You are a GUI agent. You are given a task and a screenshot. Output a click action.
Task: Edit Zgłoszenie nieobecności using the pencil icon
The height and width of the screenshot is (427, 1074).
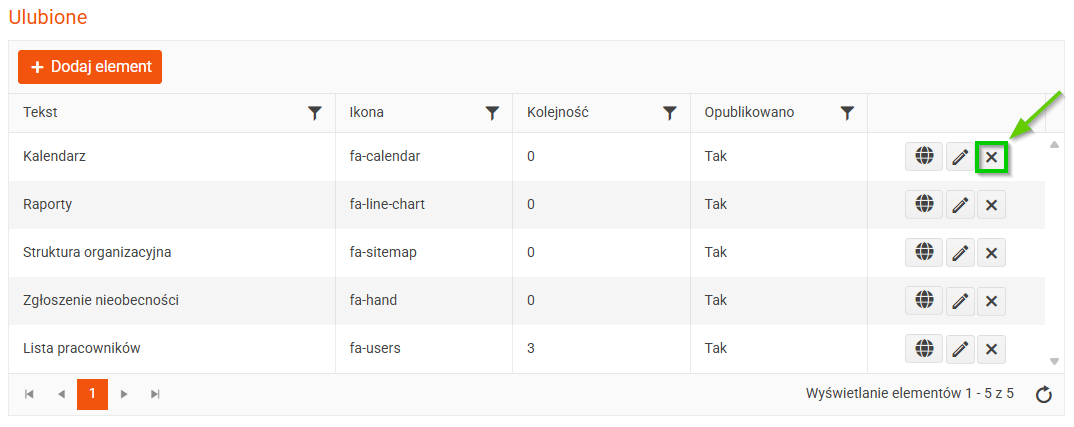coord(960,300)
